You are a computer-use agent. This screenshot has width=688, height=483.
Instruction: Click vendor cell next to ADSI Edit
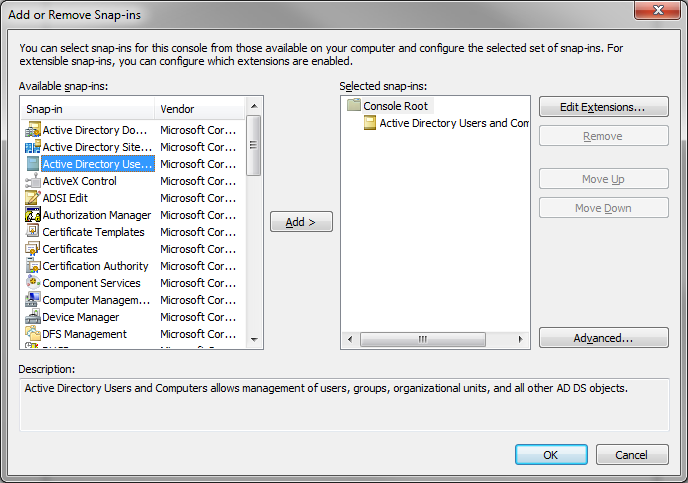[x=198, y=198]
